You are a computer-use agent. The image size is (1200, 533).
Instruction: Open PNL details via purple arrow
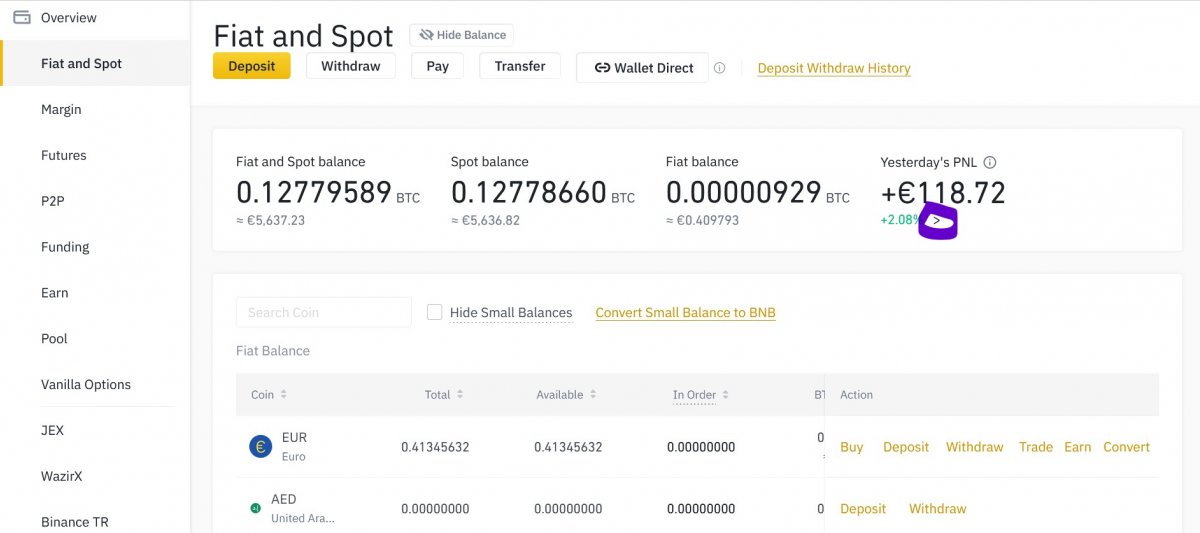[x=937, y=221]
